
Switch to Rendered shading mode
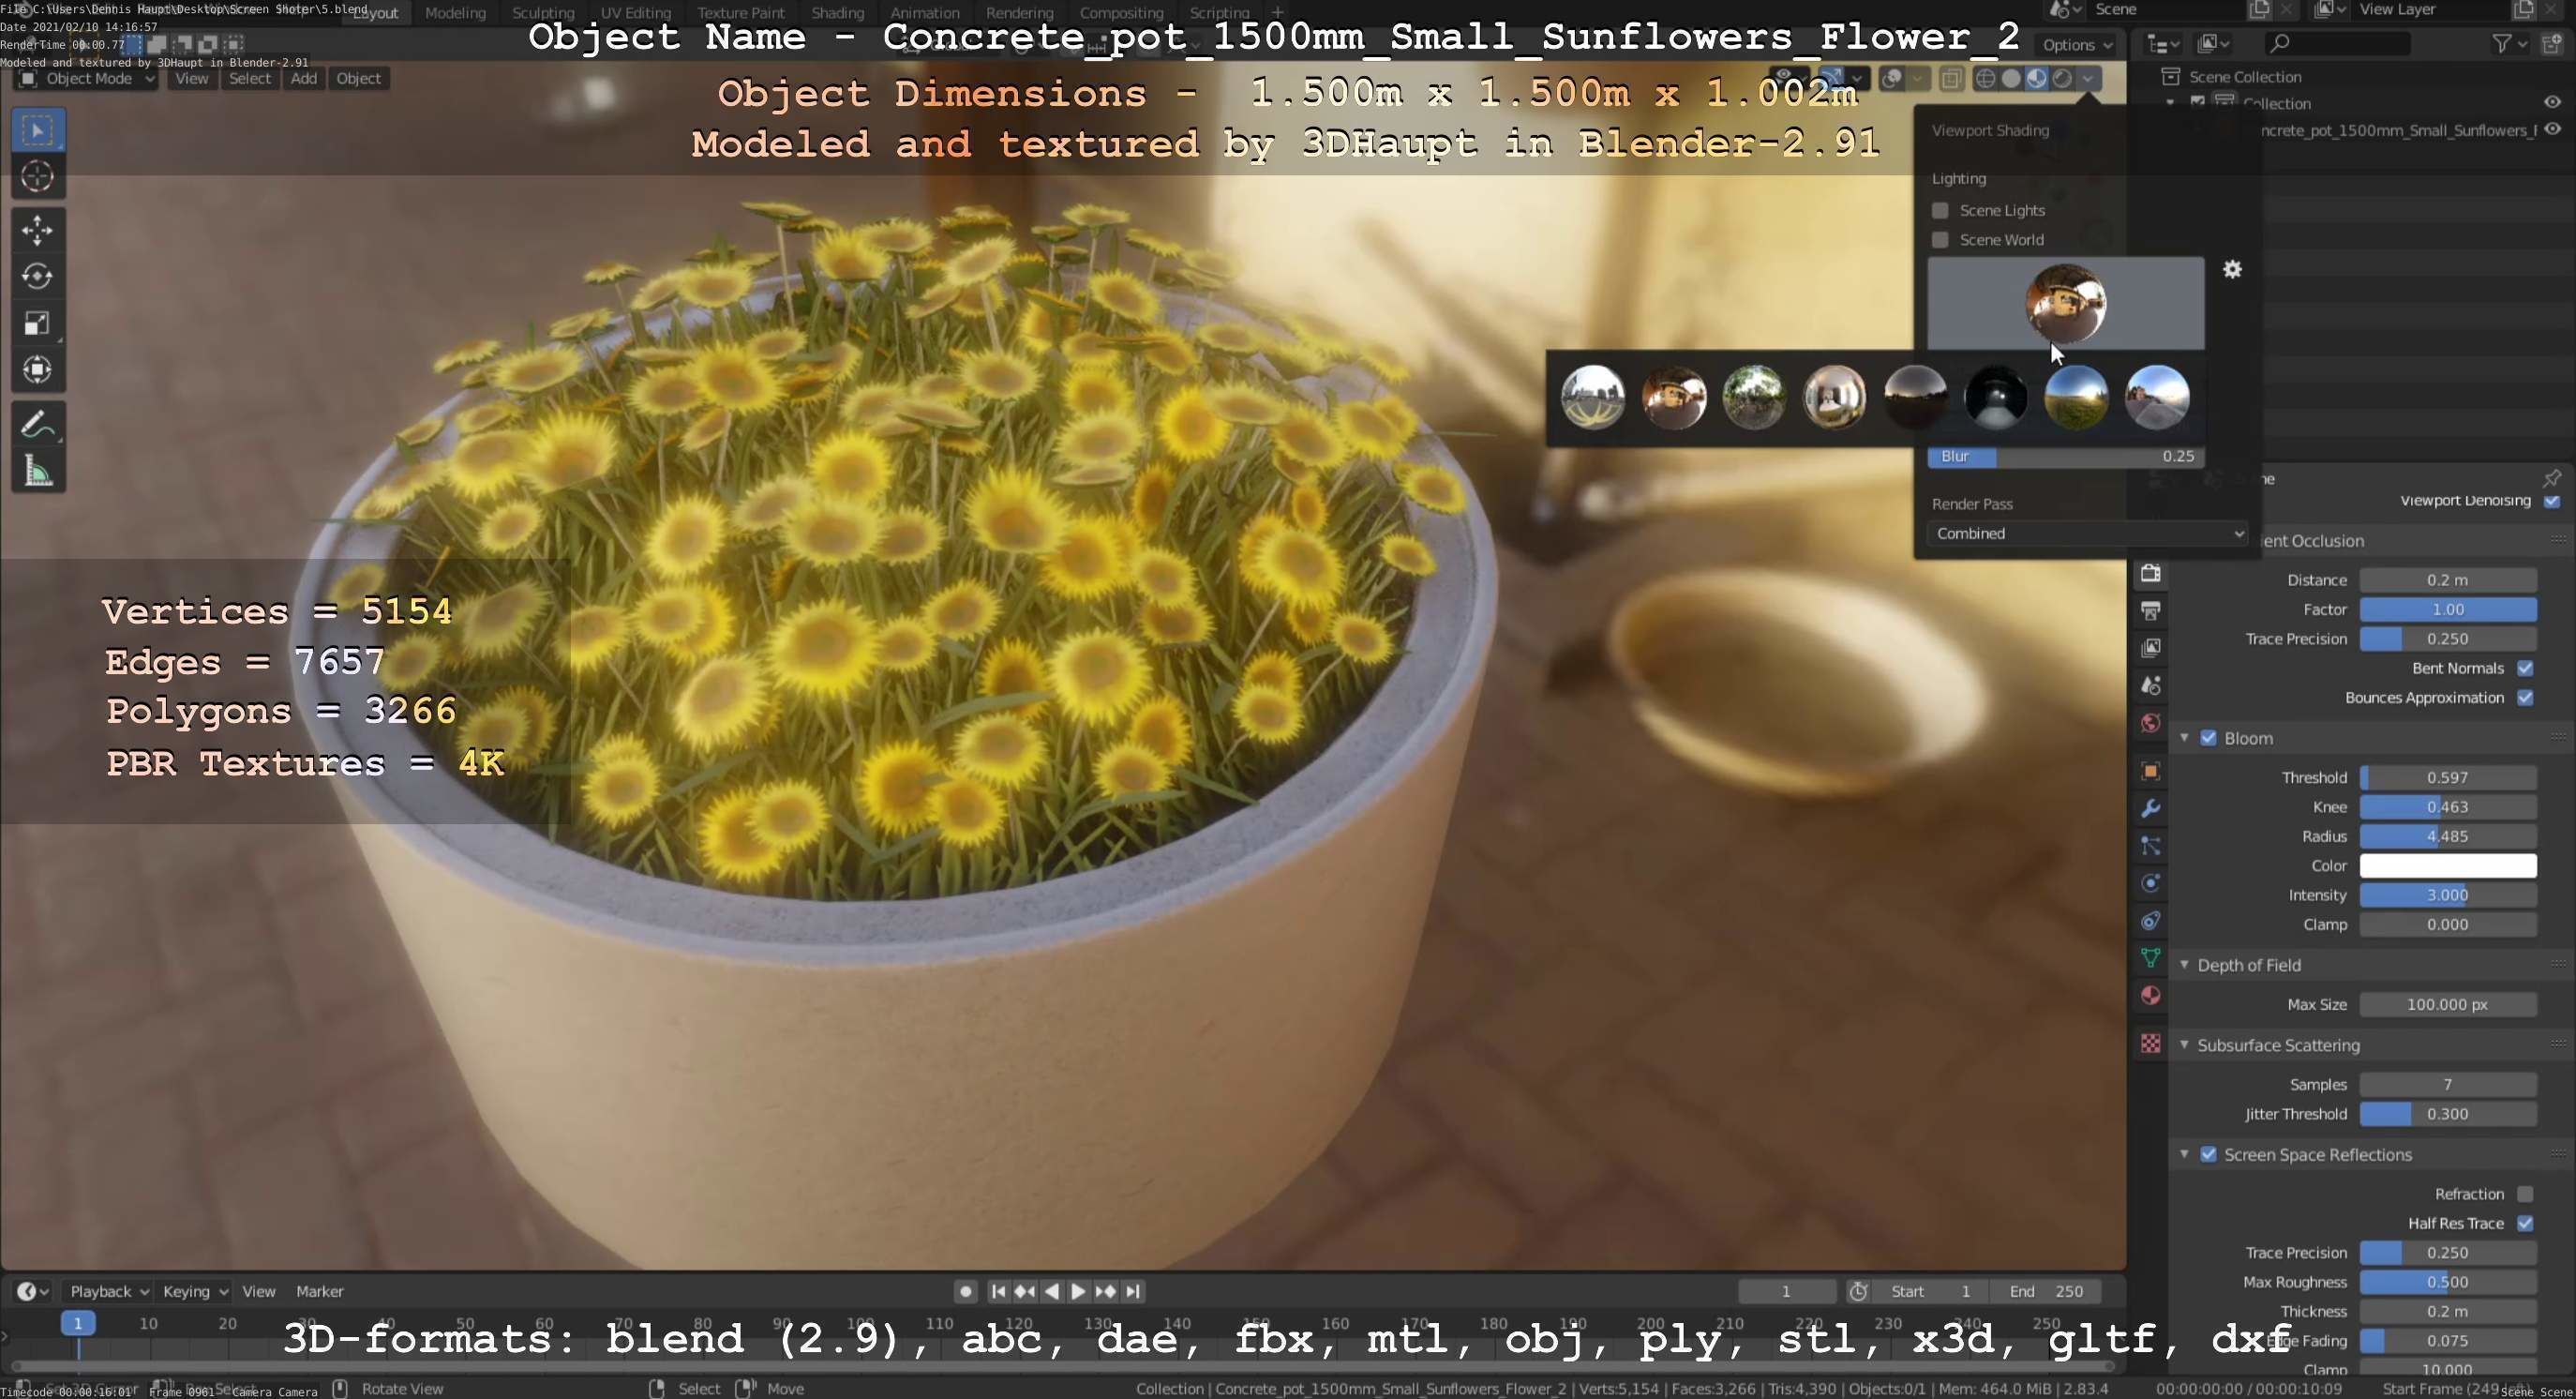(x=2062, y=79)
